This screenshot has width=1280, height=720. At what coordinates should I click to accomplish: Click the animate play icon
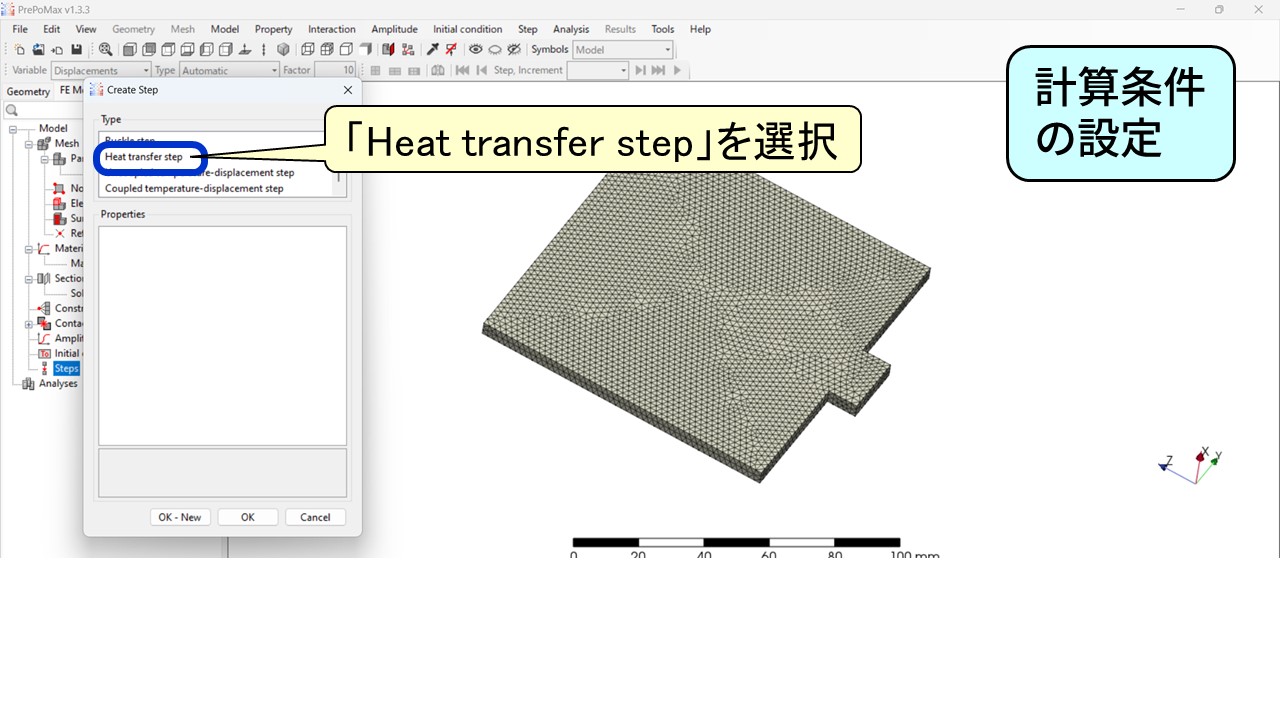677,70
